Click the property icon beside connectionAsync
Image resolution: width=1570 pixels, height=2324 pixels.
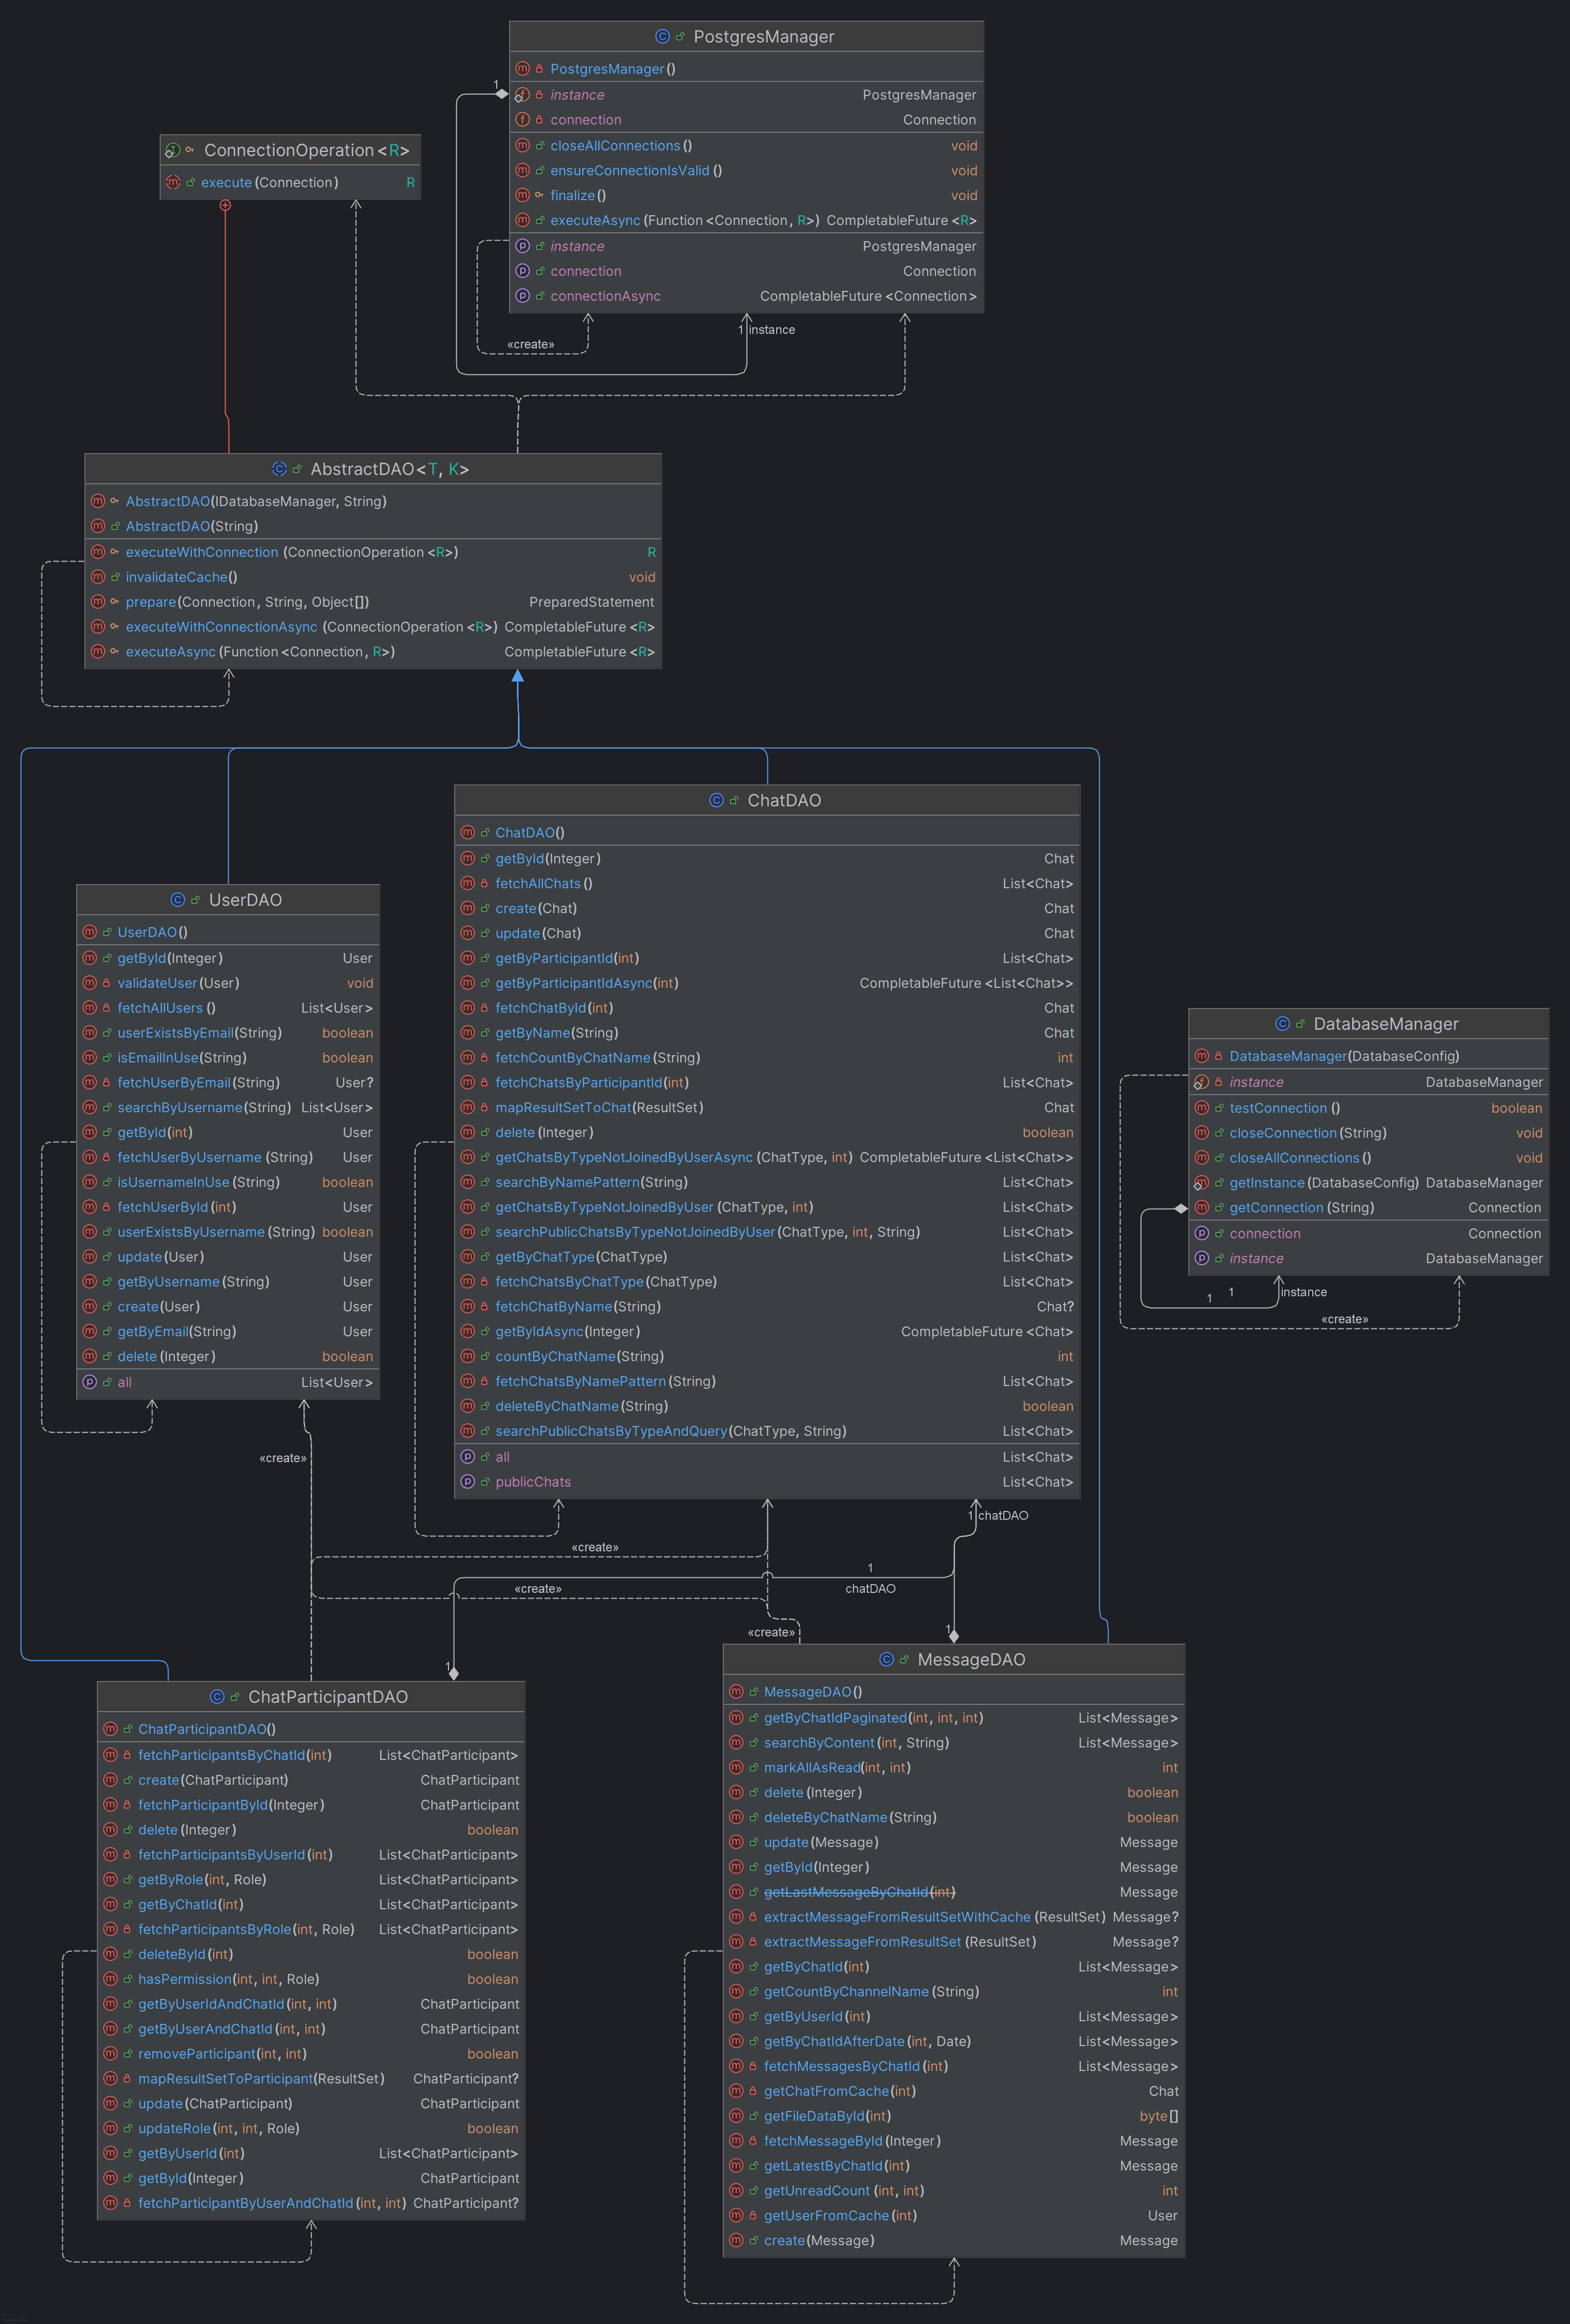tap(522, 296)
